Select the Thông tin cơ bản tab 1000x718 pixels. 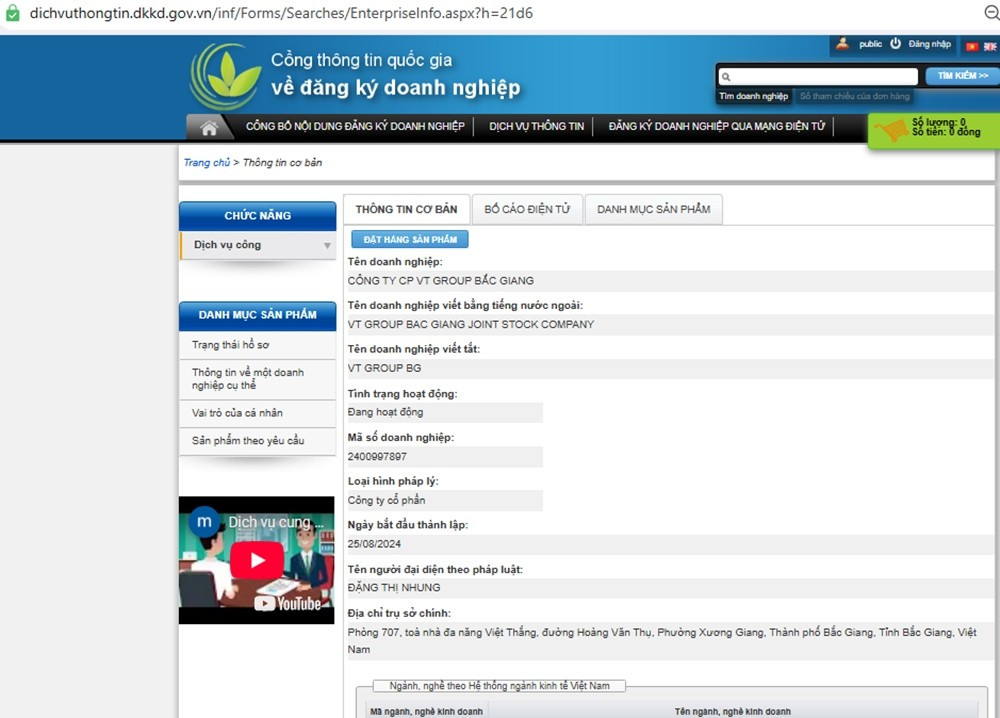406,209
